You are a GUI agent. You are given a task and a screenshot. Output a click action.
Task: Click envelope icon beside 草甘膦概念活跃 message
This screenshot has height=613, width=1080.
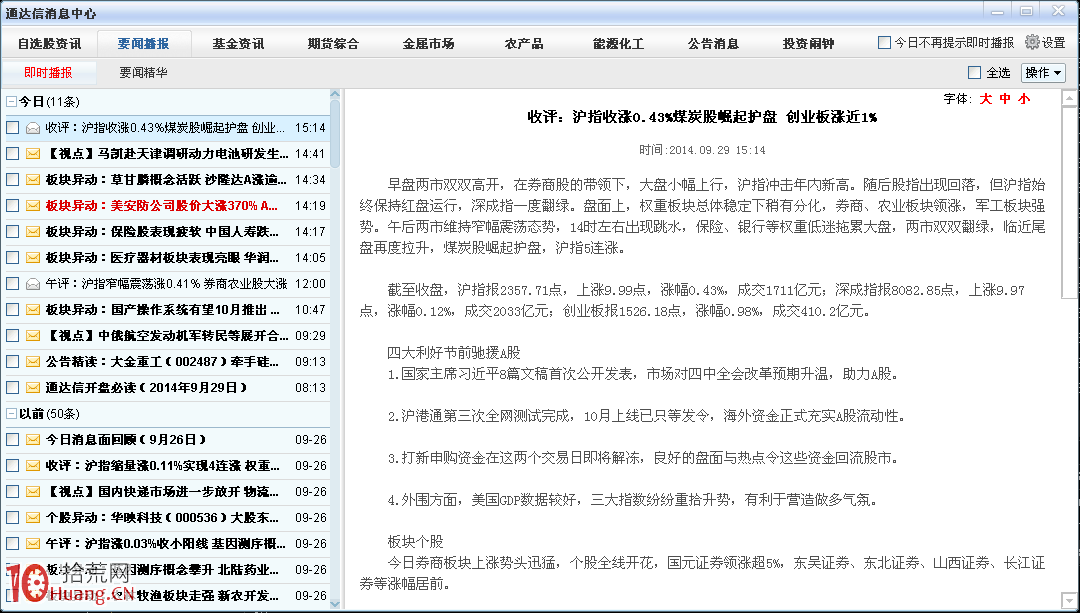(32, 180)
